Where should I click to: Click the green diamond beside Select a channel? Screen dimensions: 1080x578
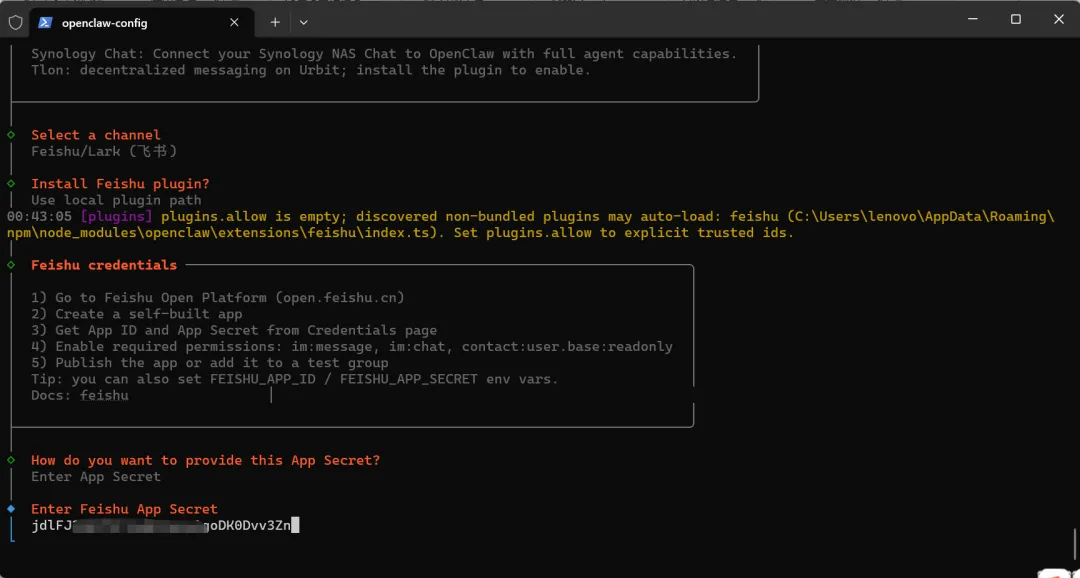[x=11, y=135]
